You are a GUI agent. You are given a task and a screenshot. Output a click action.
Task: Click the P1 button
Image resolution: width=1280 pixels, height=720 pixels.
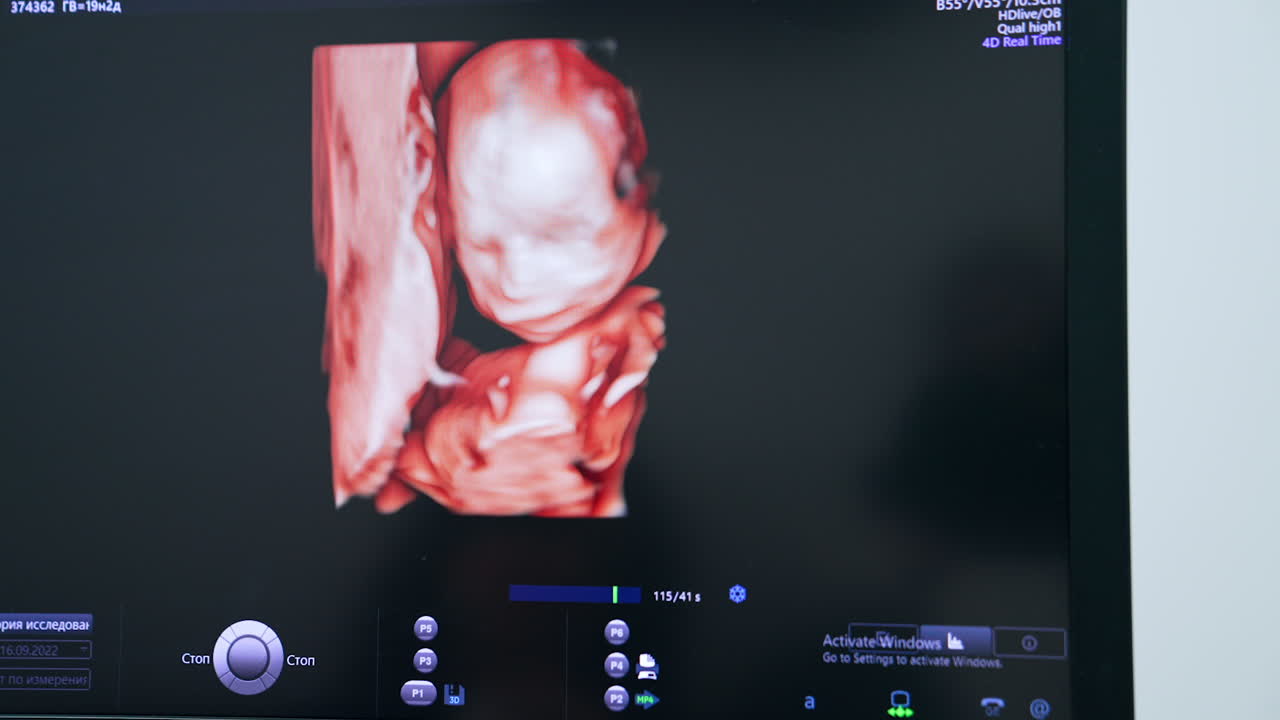click(418, 693)
